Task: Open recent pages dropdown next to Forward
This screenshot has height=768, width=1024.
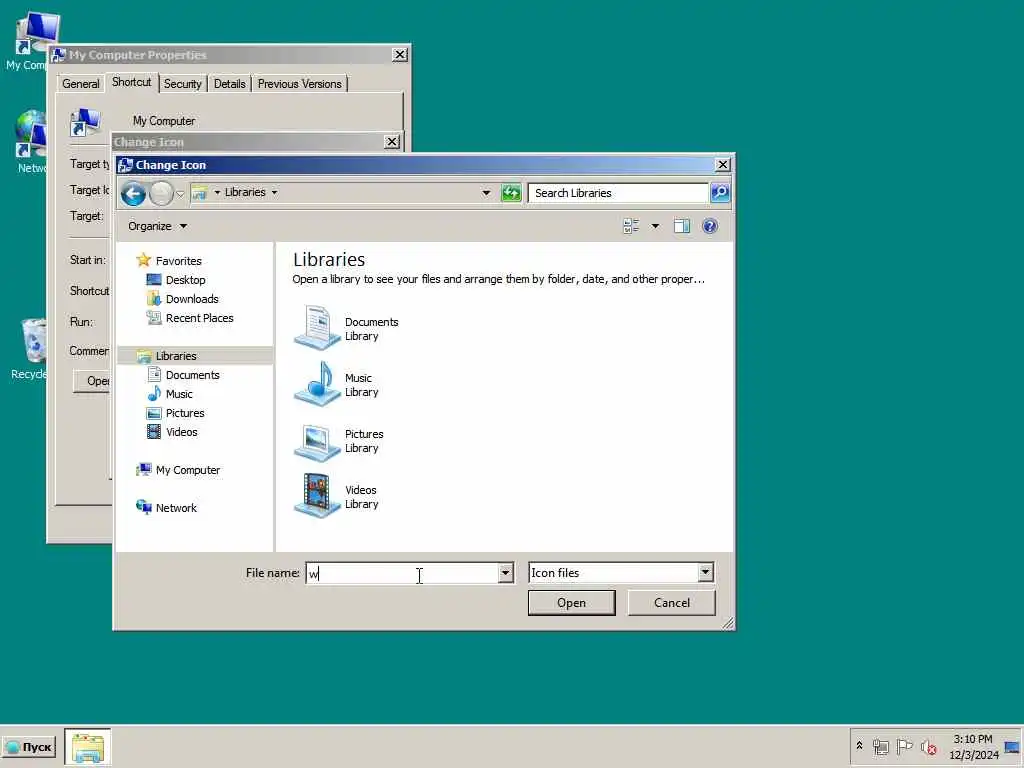Action: 180,193
